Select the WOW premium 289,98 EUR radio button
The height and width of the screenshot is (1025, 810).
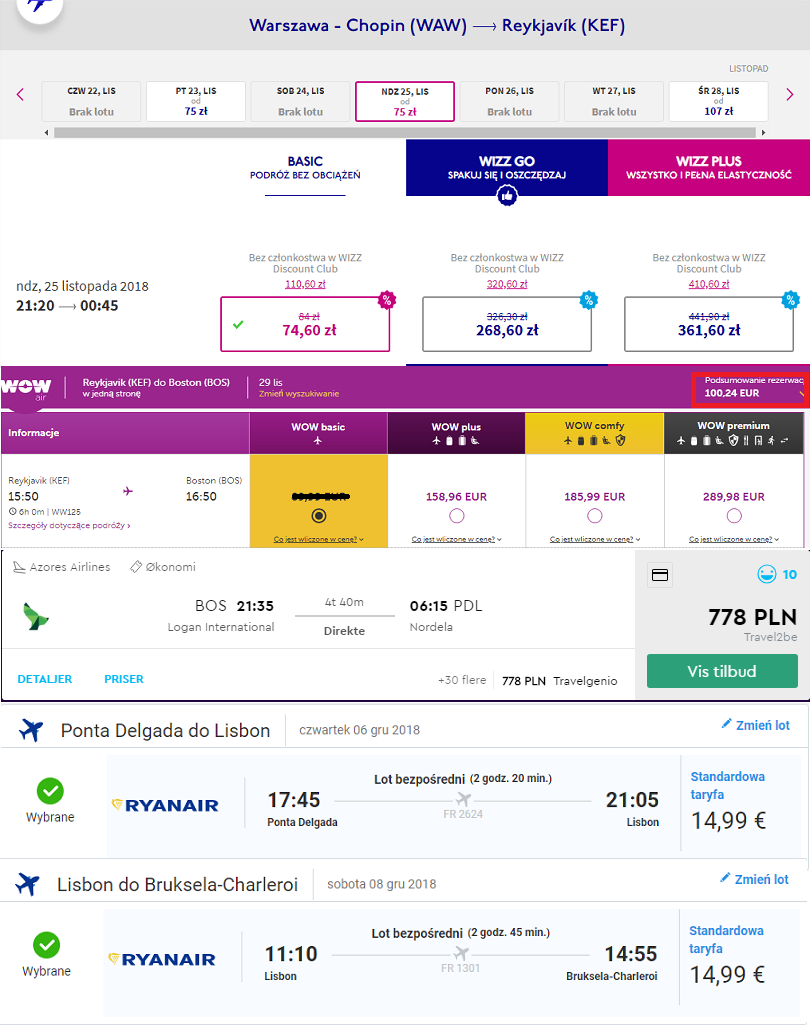coord(734,516)
